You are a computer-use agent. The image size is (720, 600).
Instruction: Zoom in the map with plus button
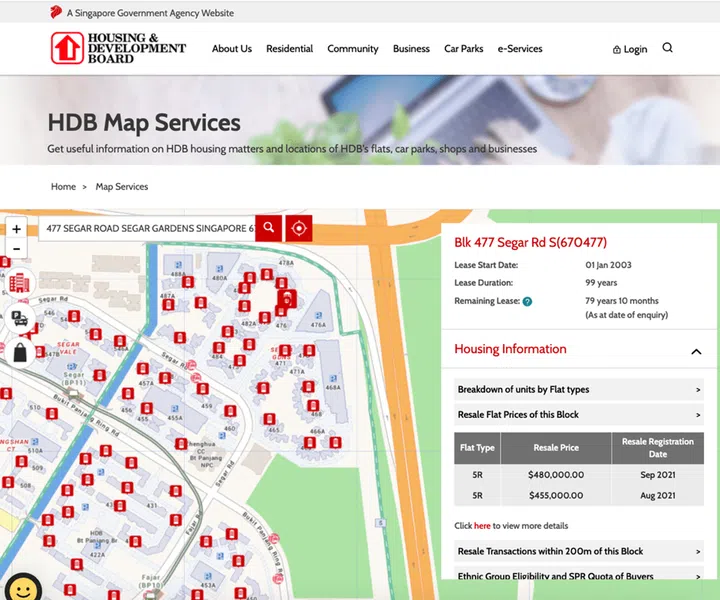pyautogui.click(x=17, y=229)
